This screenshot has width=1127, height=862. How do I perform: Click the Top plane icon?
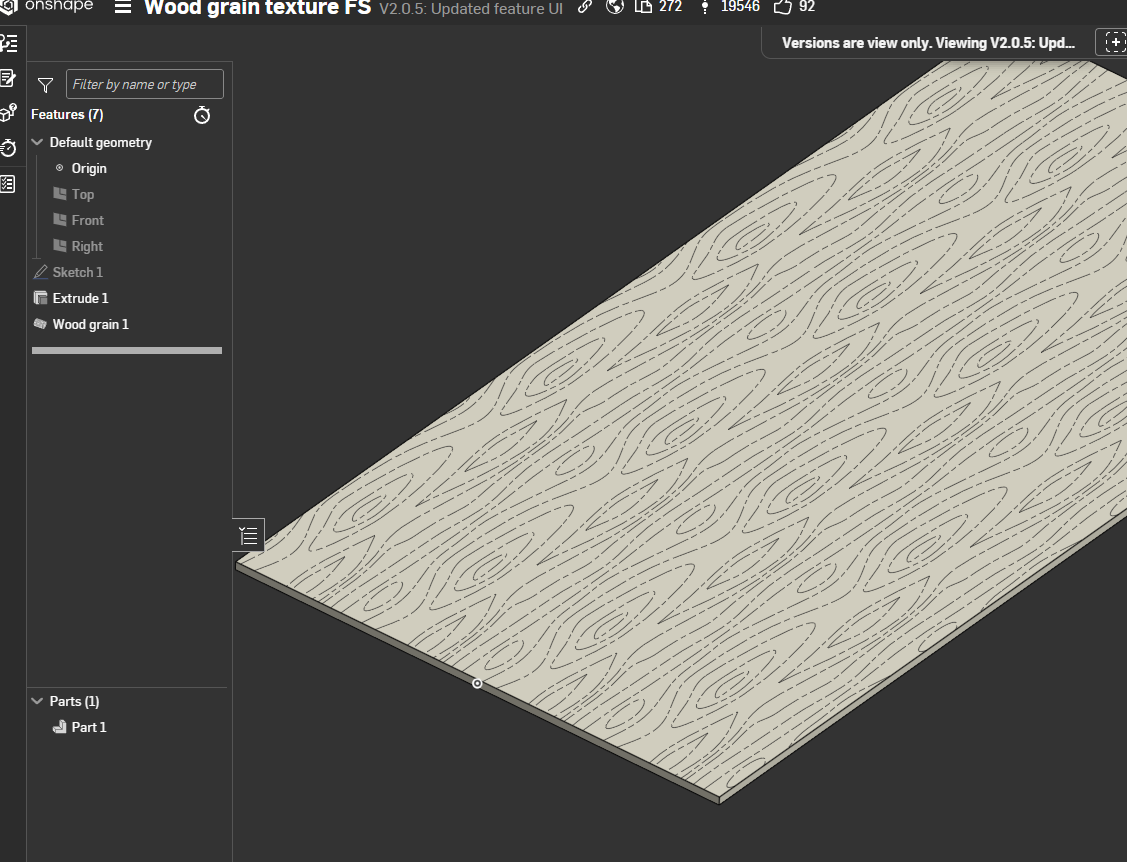[x=60, y=193]
